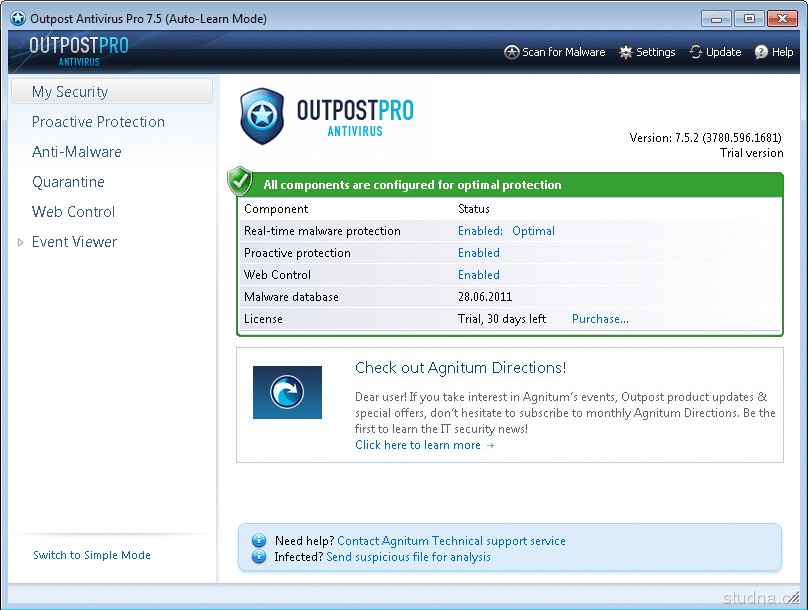808x610 pixels.
Task: Click the green checkmark shield status icon
Action: (x=240, y=181)
